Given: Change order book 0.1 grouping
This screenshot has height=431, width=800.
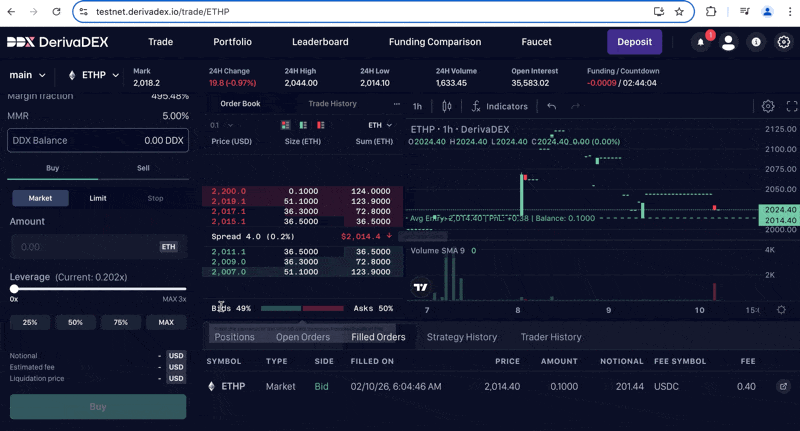Looking at the screenshot, I should [x=221, y=125].
